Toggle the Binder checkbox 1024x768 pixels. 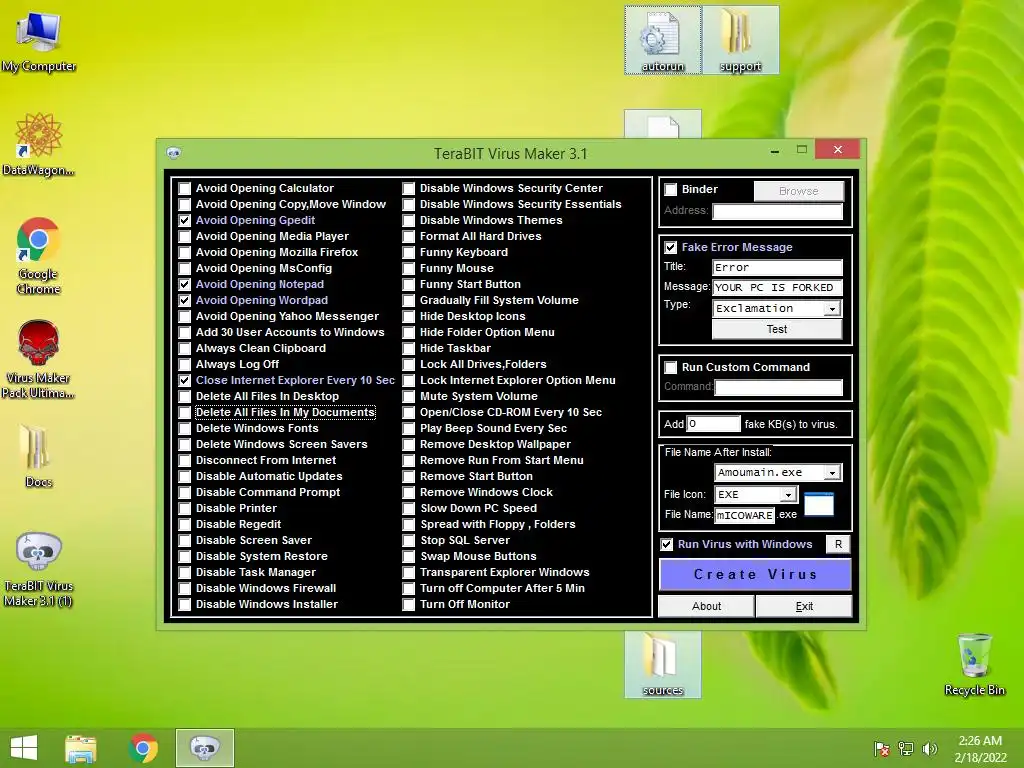(671, 189)
